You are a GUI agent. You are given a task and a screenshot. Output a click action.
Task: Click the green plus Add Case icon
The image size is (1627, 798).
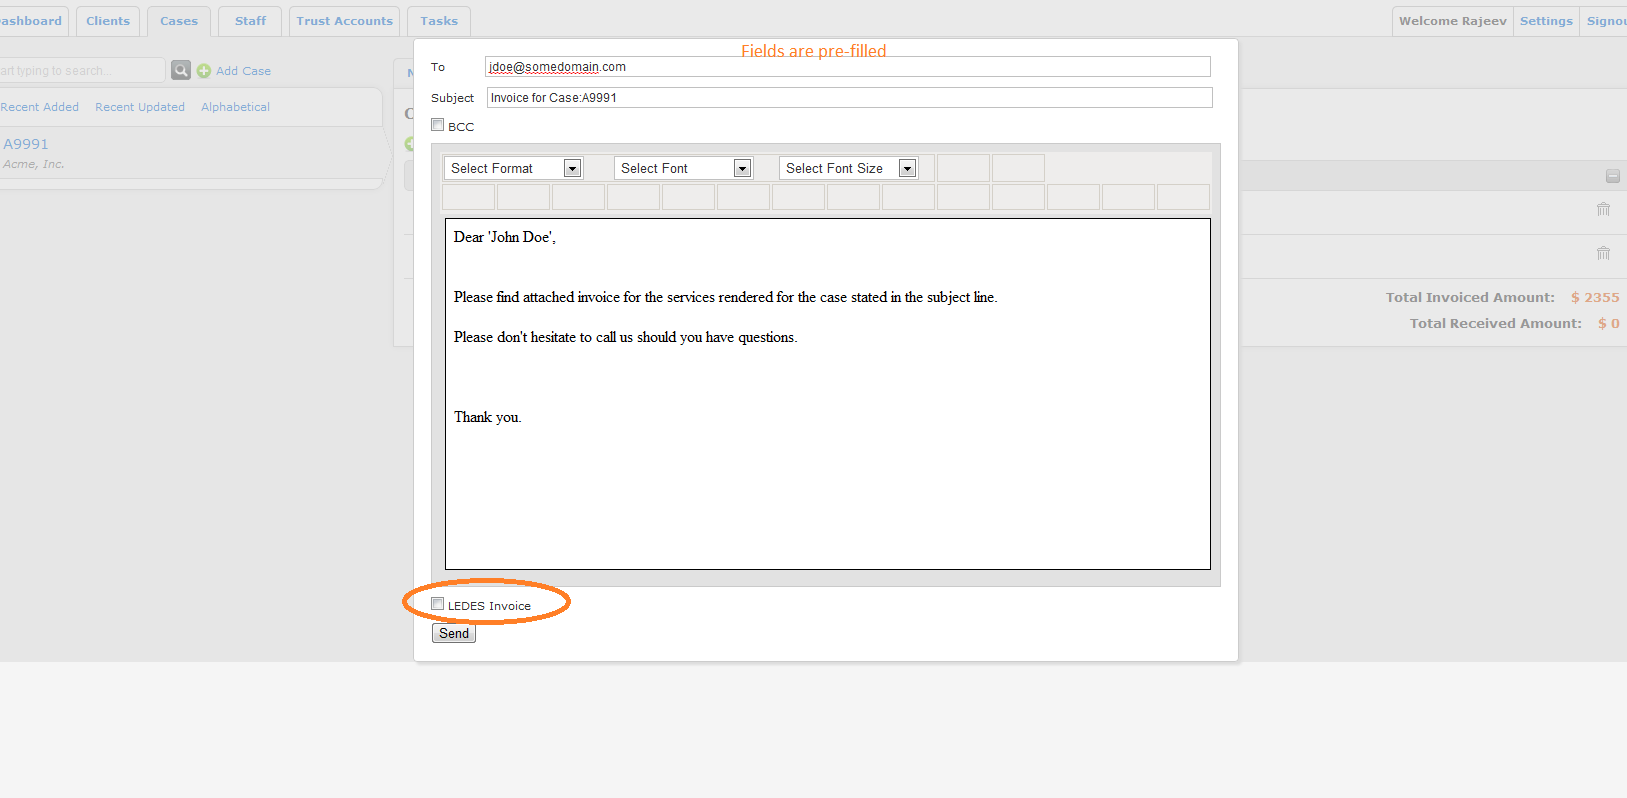click(204, 71)
